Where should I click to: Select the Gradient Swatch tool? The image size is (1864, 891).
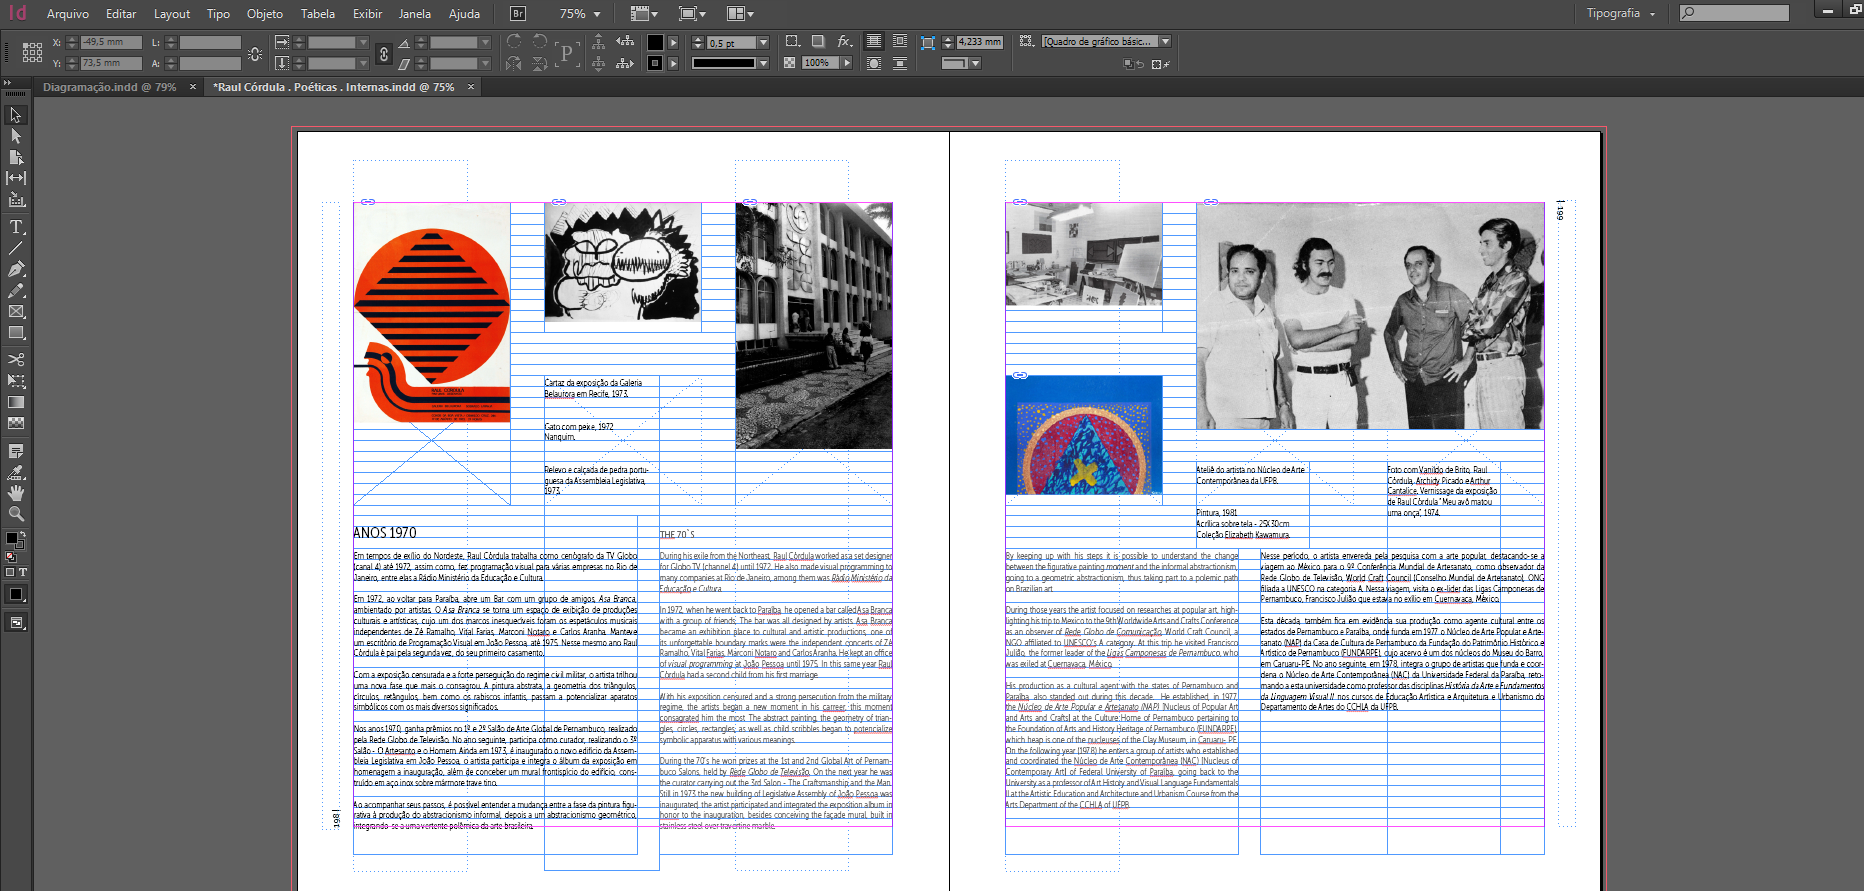(x=16, y=402)
